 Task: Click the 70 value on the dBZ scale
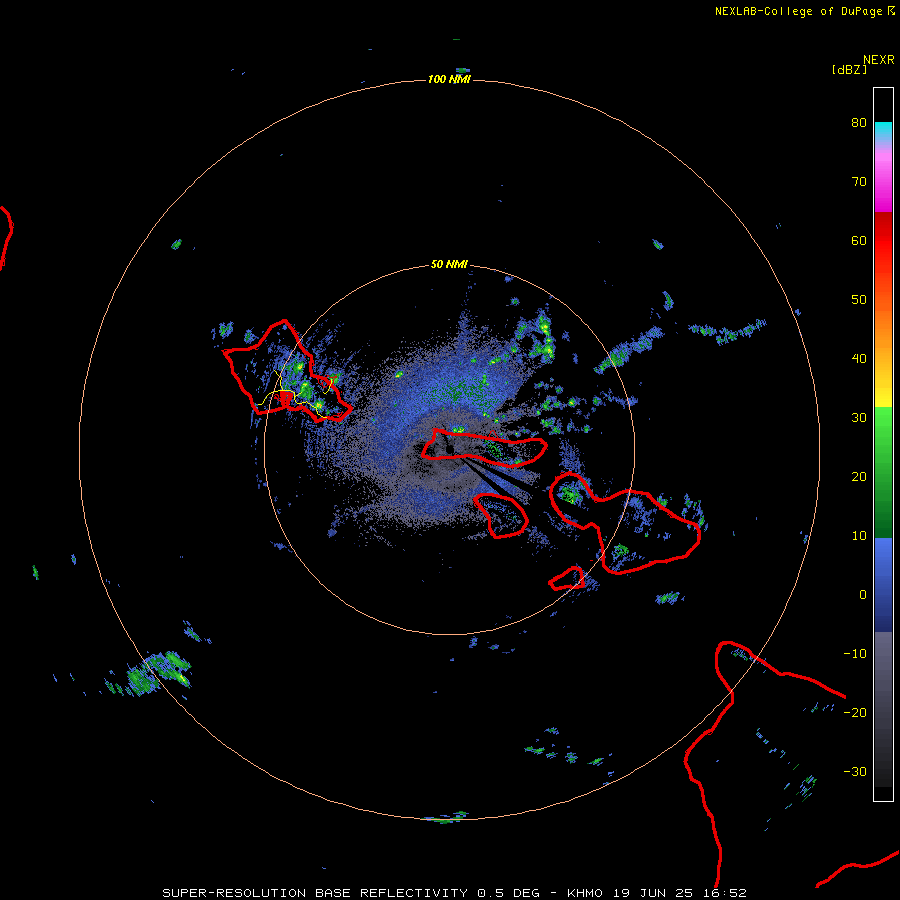pyautogui.click(x=859, y=182)
